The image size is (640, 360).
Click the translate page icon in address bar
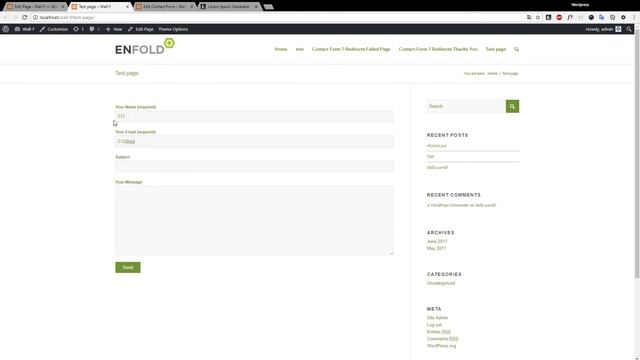click(529, 18)
